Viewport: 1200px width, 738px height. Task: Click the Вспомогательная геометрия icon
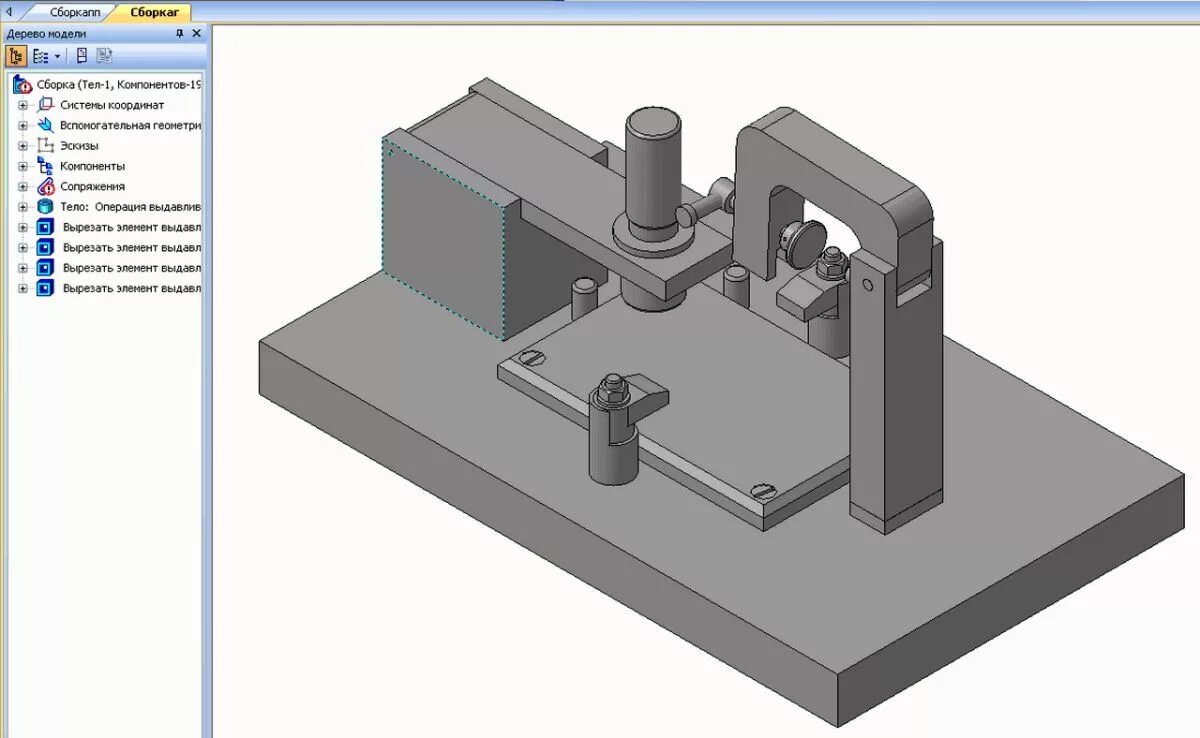[x=45, y=126]
